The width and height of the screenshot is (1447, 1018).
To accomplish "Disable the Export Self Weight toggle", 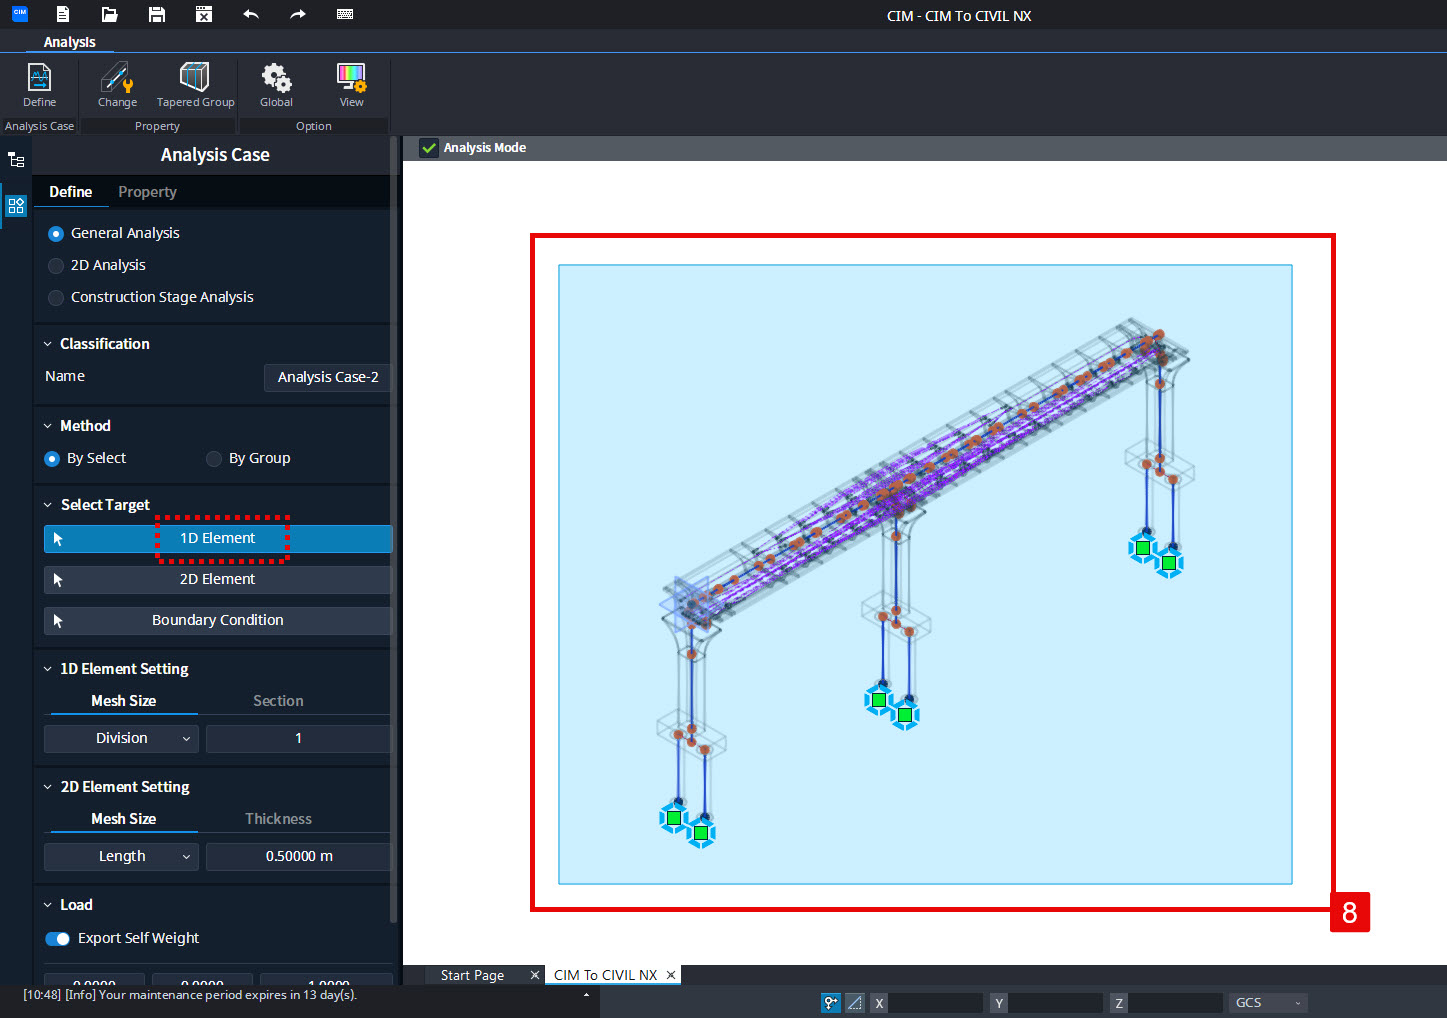I will point(57,938).
